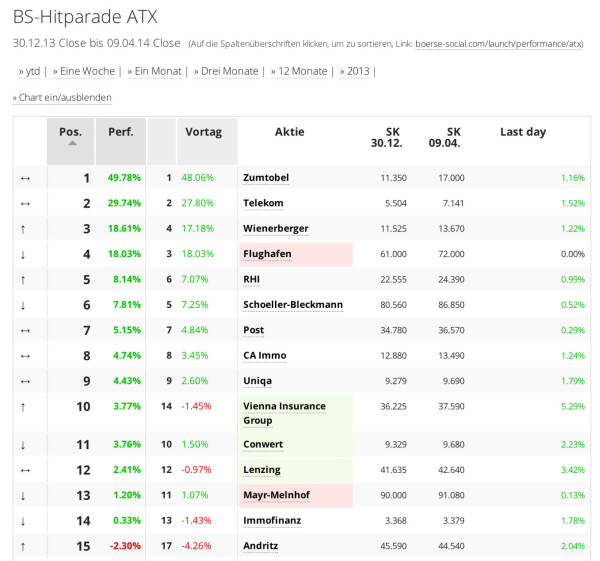This screenshot has height=561, width=600.
Task: Sort table by Perf. column
Action: [121, 132]
